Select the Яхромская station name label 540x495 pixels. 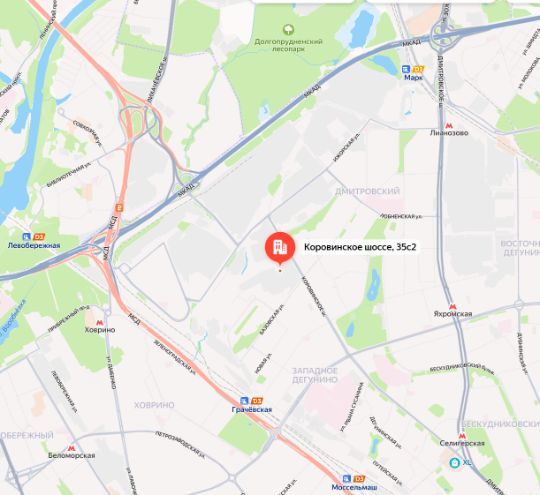tap(453, 314)
